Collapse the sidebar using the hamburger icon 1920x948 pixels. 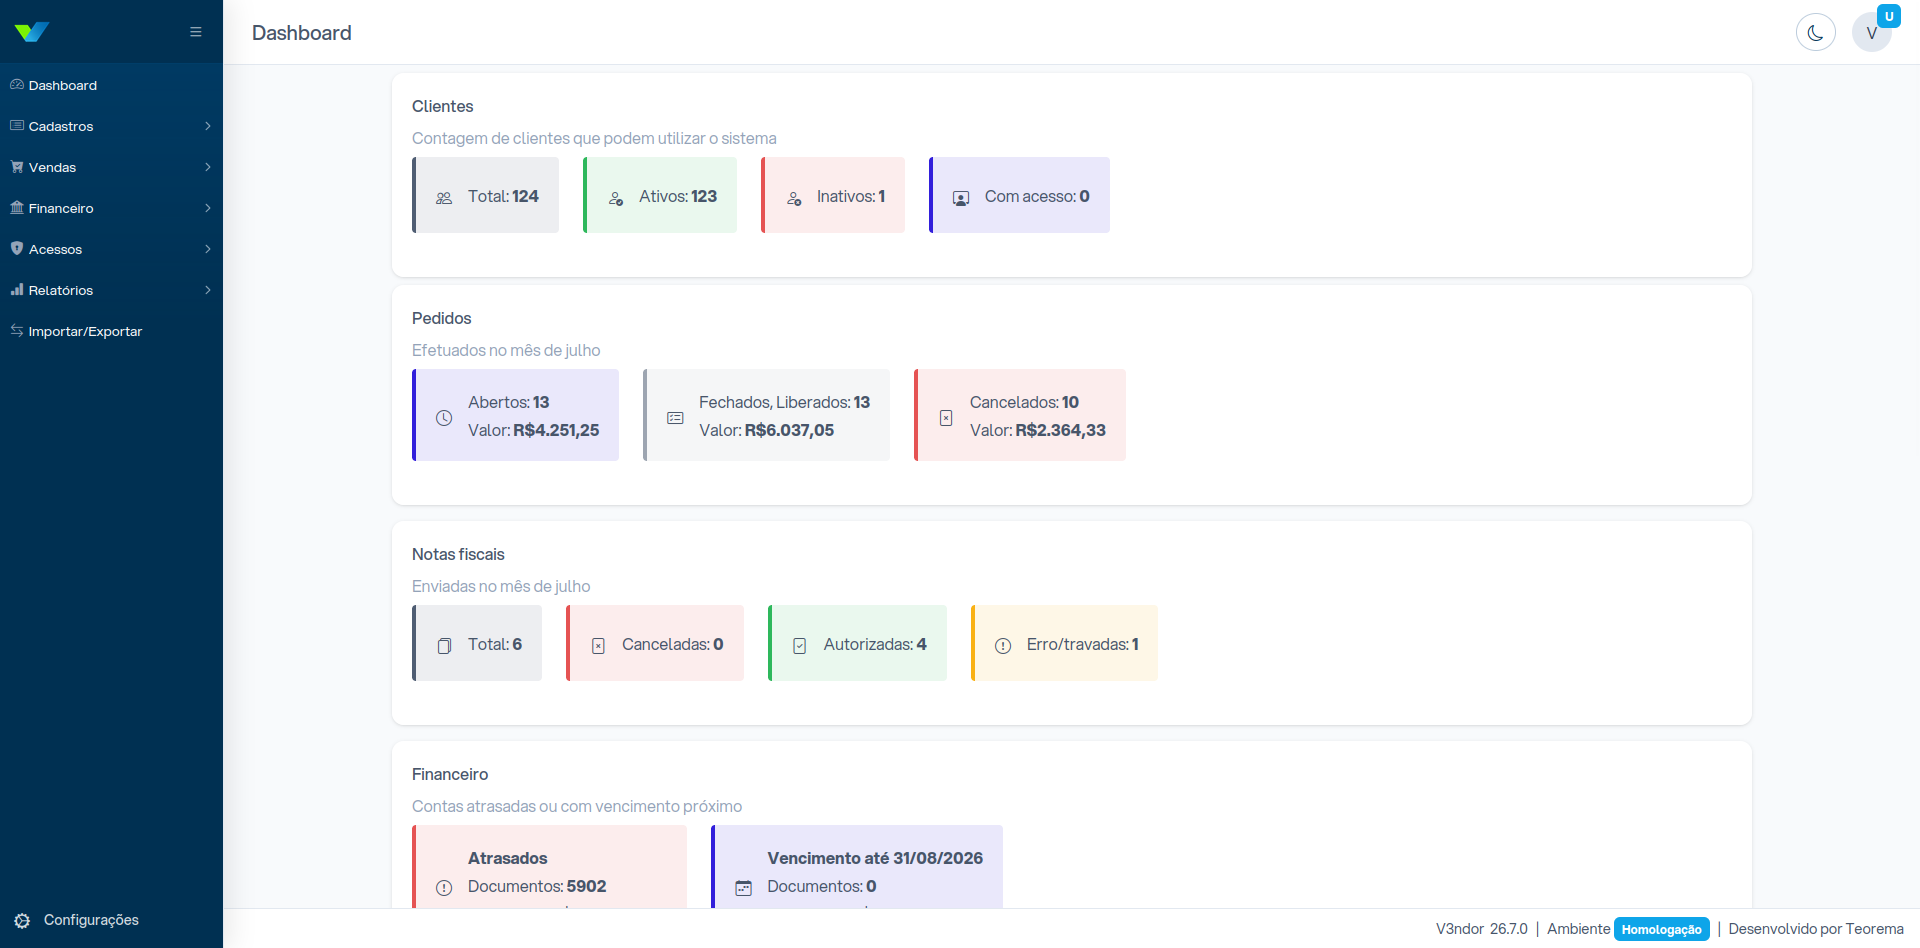point(196,32)
